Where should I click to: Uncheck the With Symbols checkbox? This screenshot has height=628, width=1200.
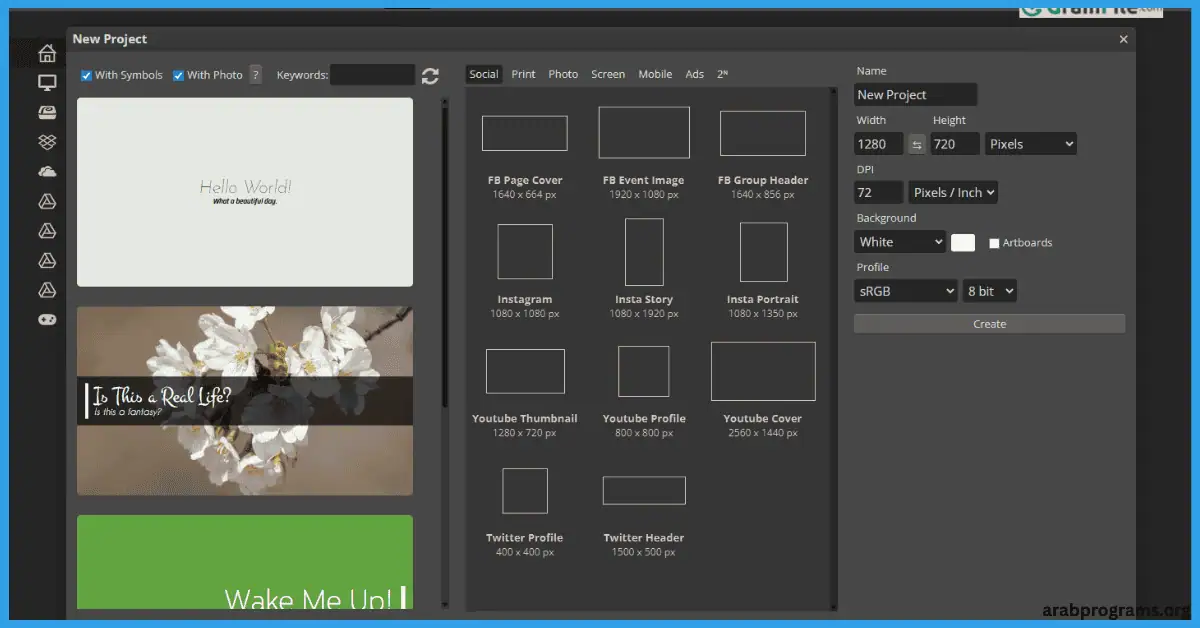pyautogui.click(x=87, y=75)
